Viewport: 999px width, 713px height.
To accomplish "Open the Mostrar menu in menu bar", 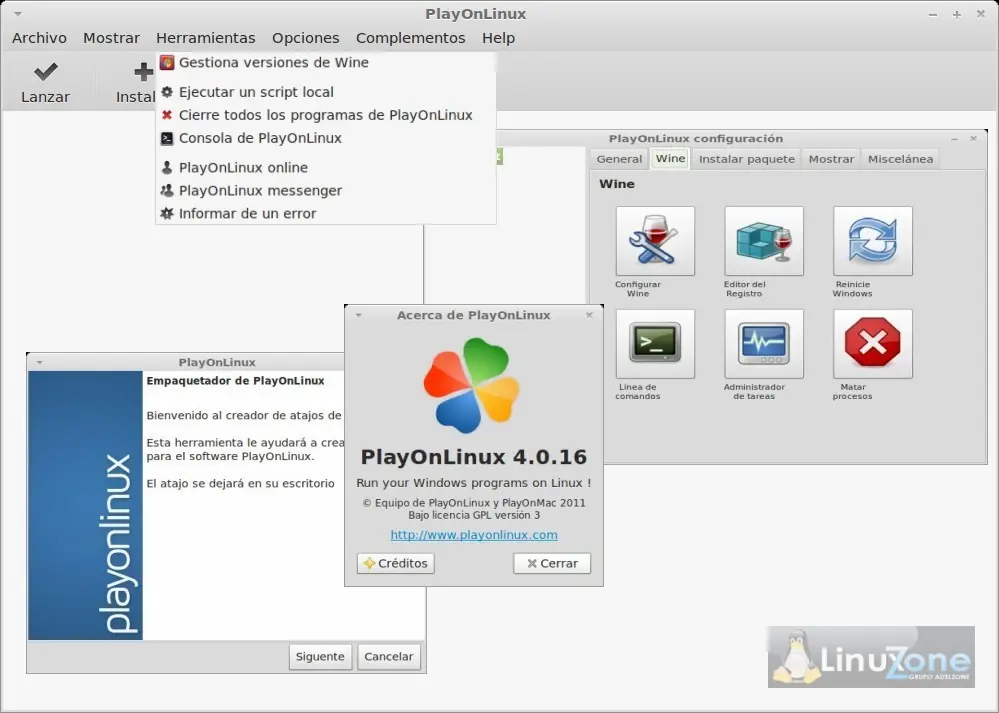I will 111,38.
